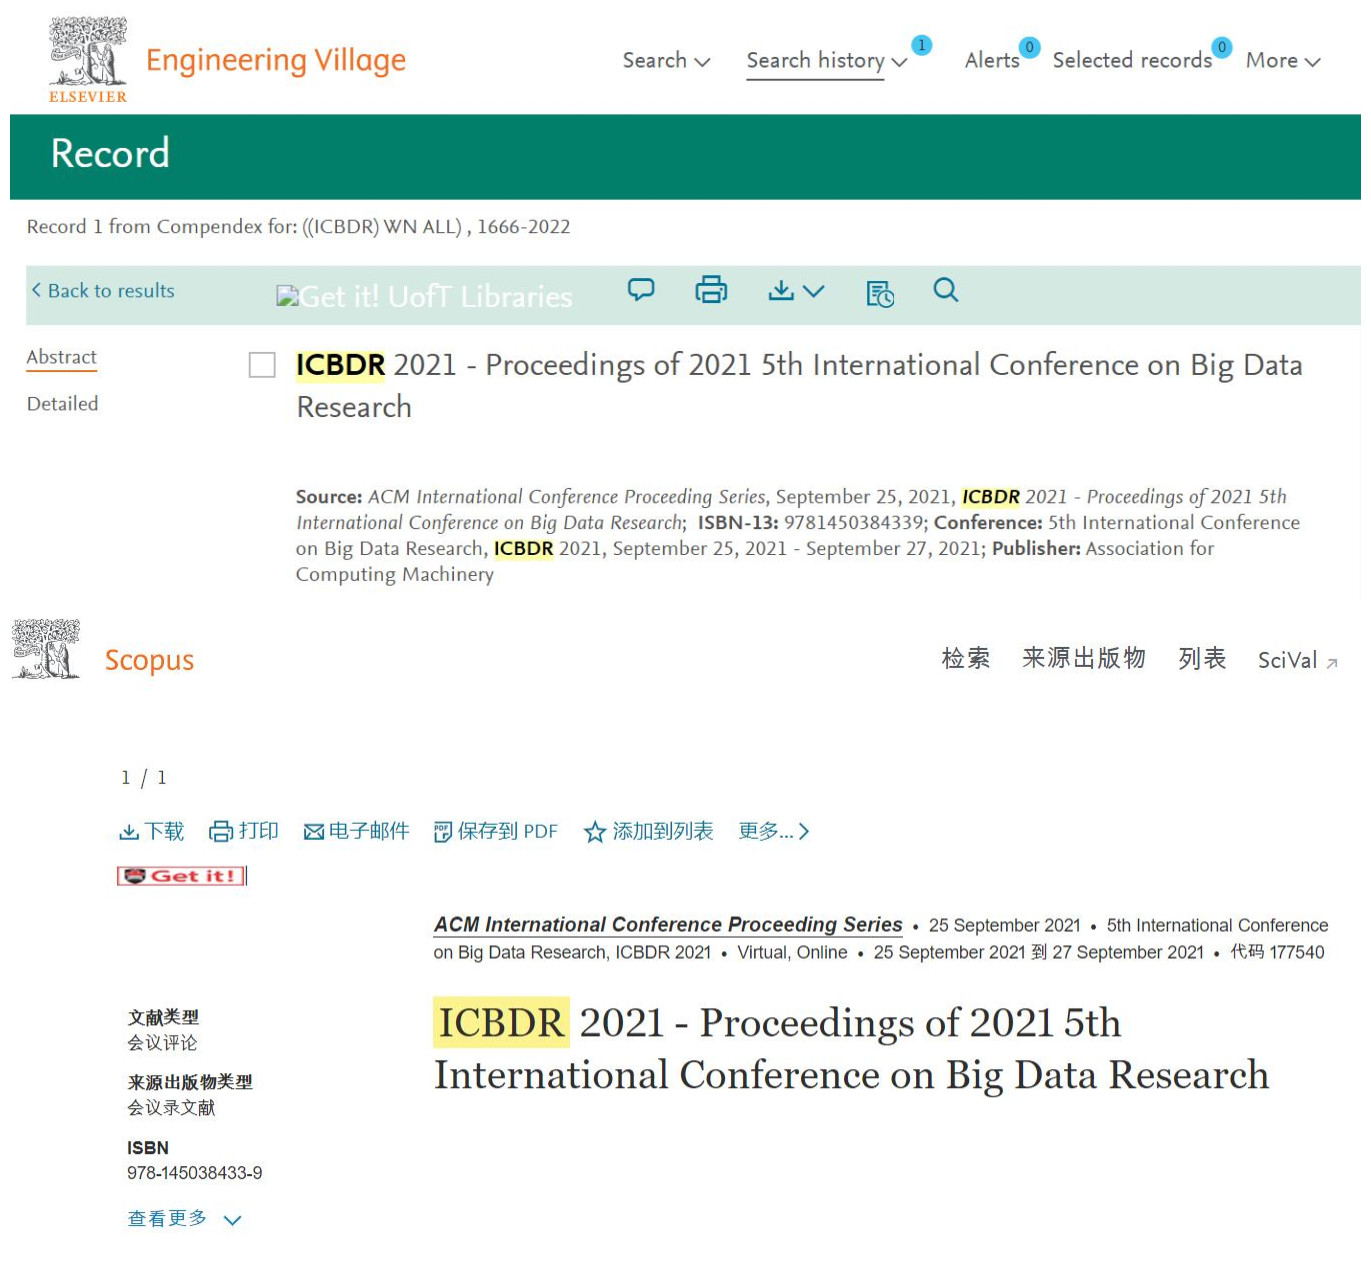Open Alerts
Viewport: 1371px width, 1283px height.
tap(991, 61)
